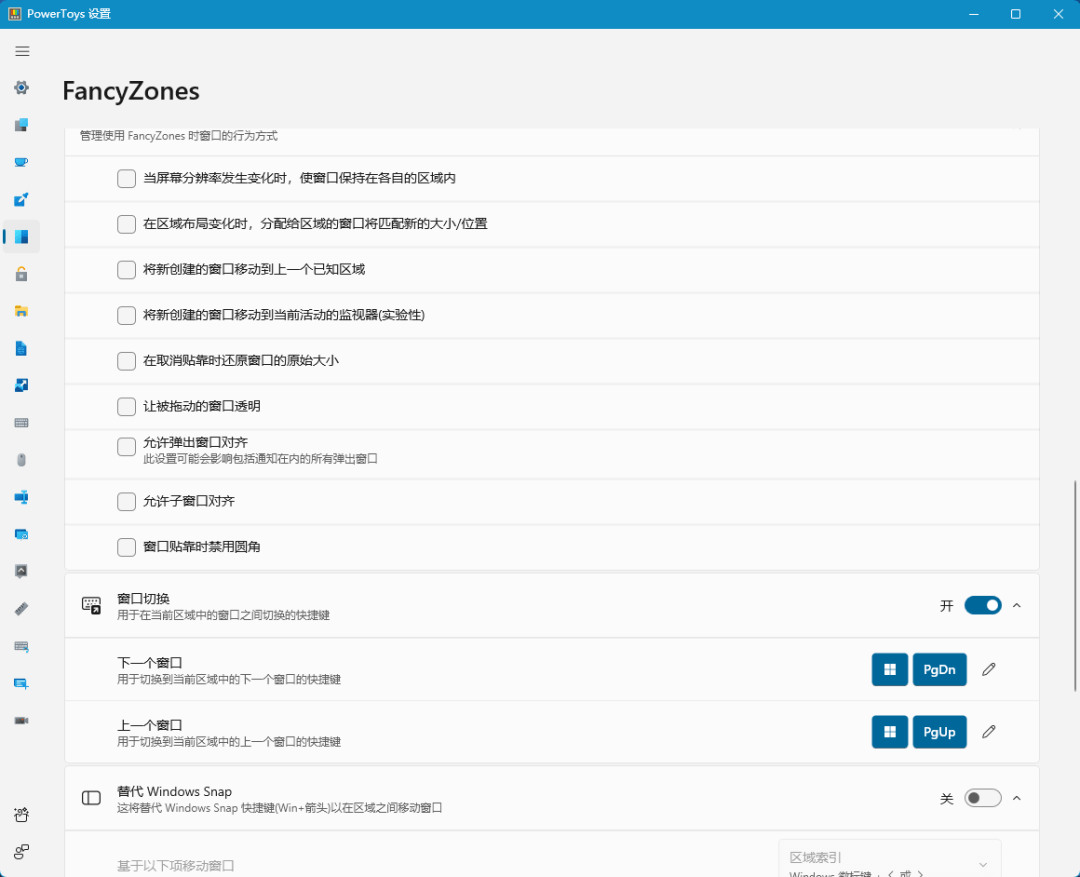Click the 窗口切换 keyboard shortcut icon
1080x877 pixels.
pyautogui.click(x=90, y=604)
